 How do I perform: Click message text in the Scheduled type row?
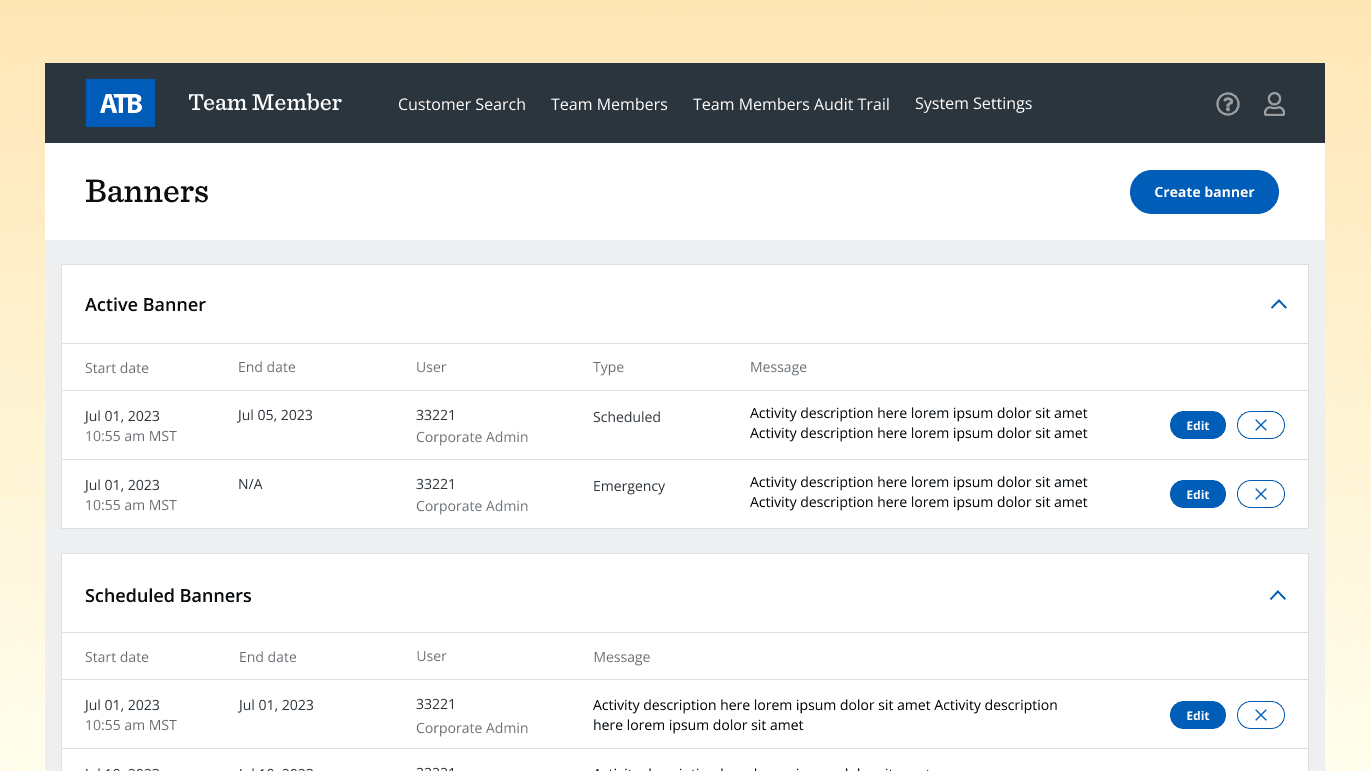[919, 423]
